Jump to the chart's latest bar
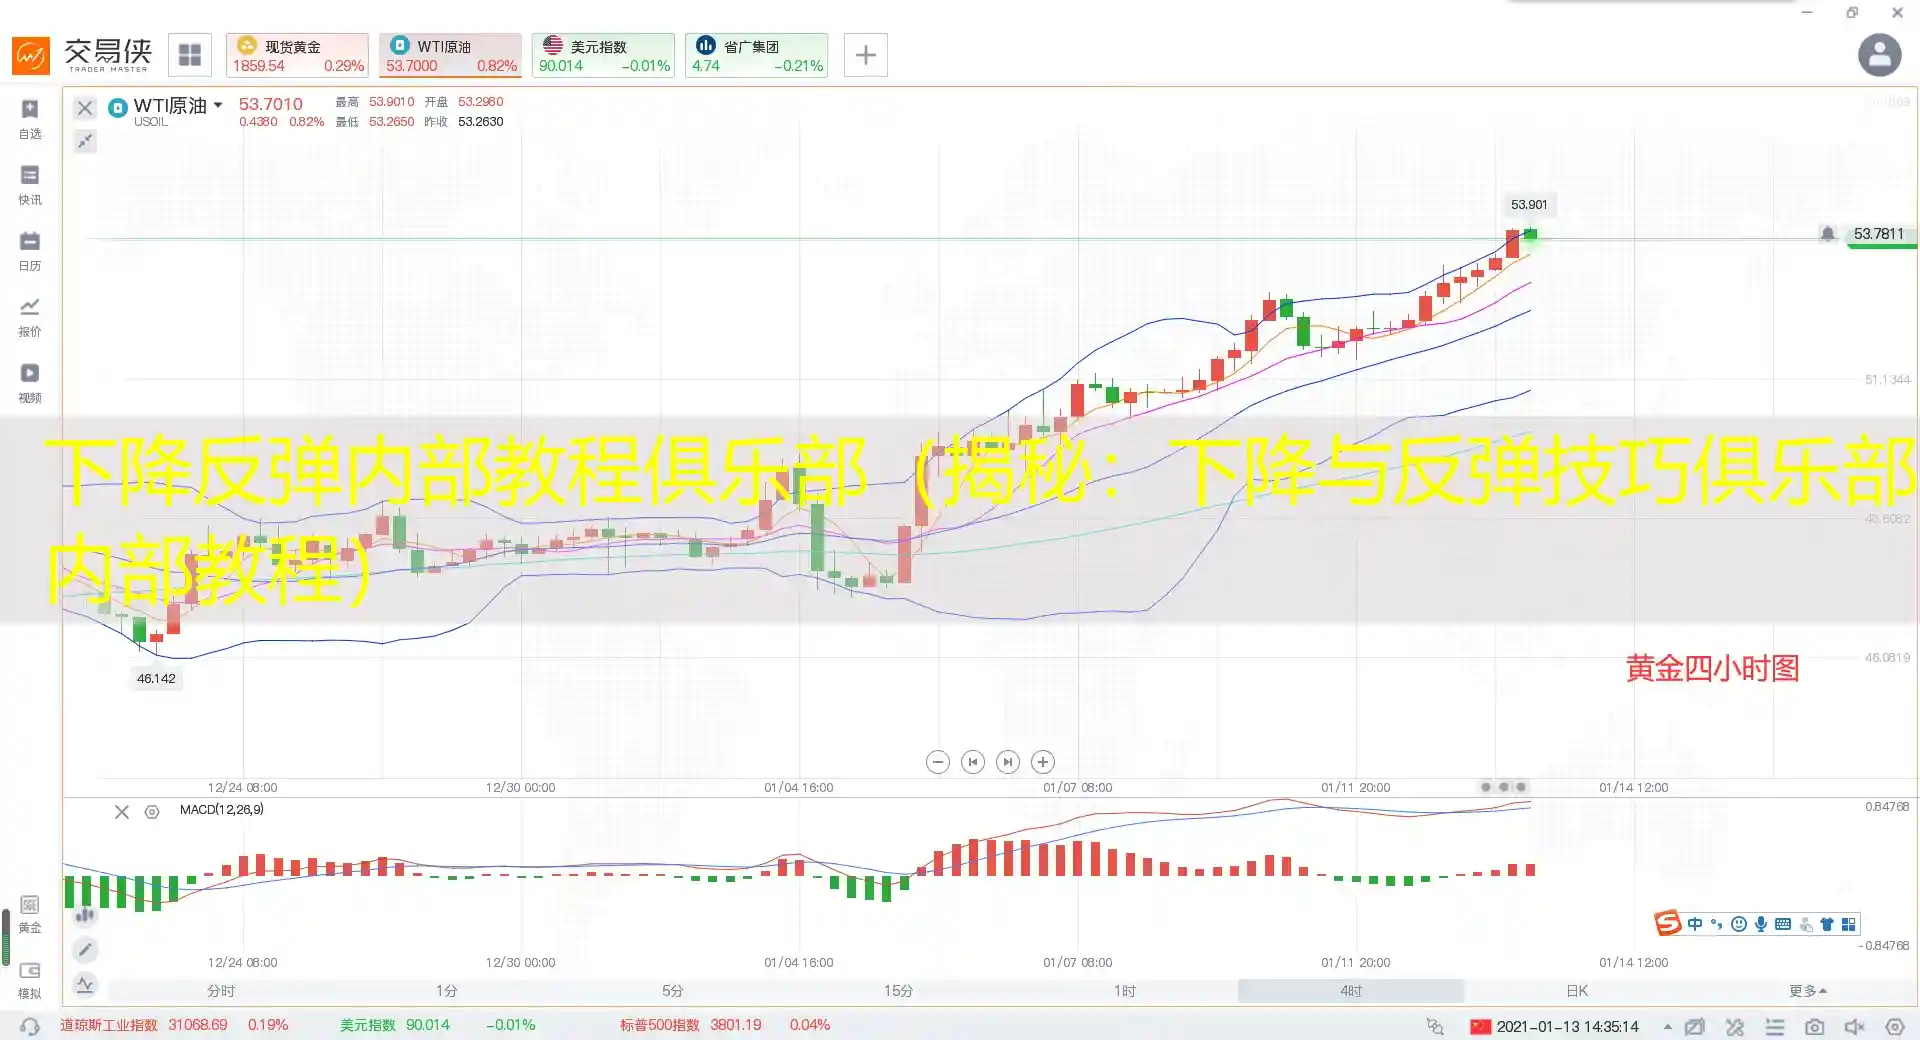This screenshot has height=1040, width=1920. (x=1008, y=762)
